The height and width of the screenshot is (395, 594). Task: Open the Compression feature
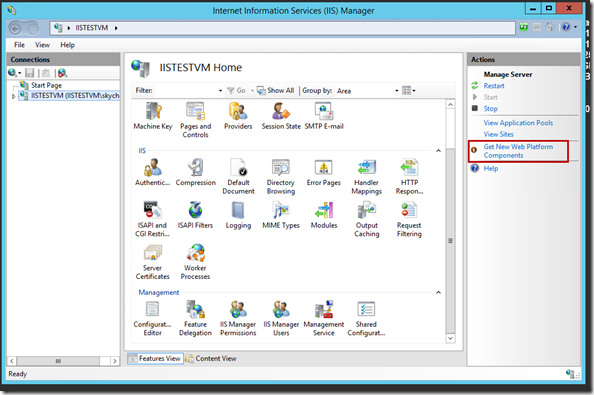click(195, 172)
